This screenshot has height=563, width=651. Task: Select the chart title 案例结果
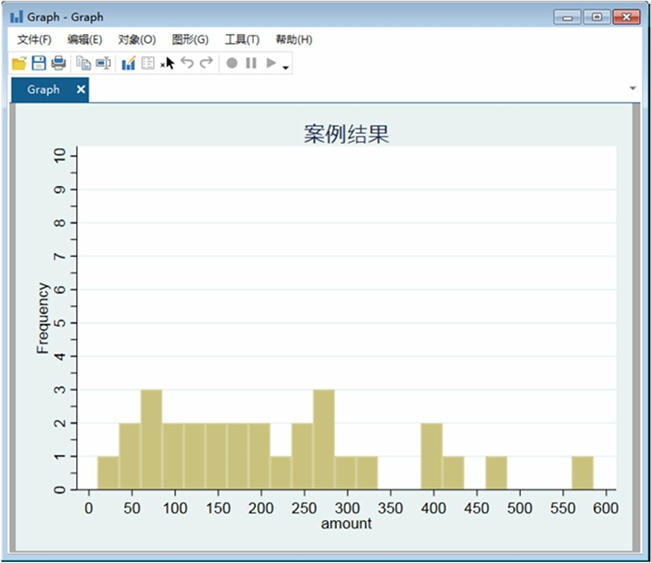pyautogui.click(x=346, y=134)
